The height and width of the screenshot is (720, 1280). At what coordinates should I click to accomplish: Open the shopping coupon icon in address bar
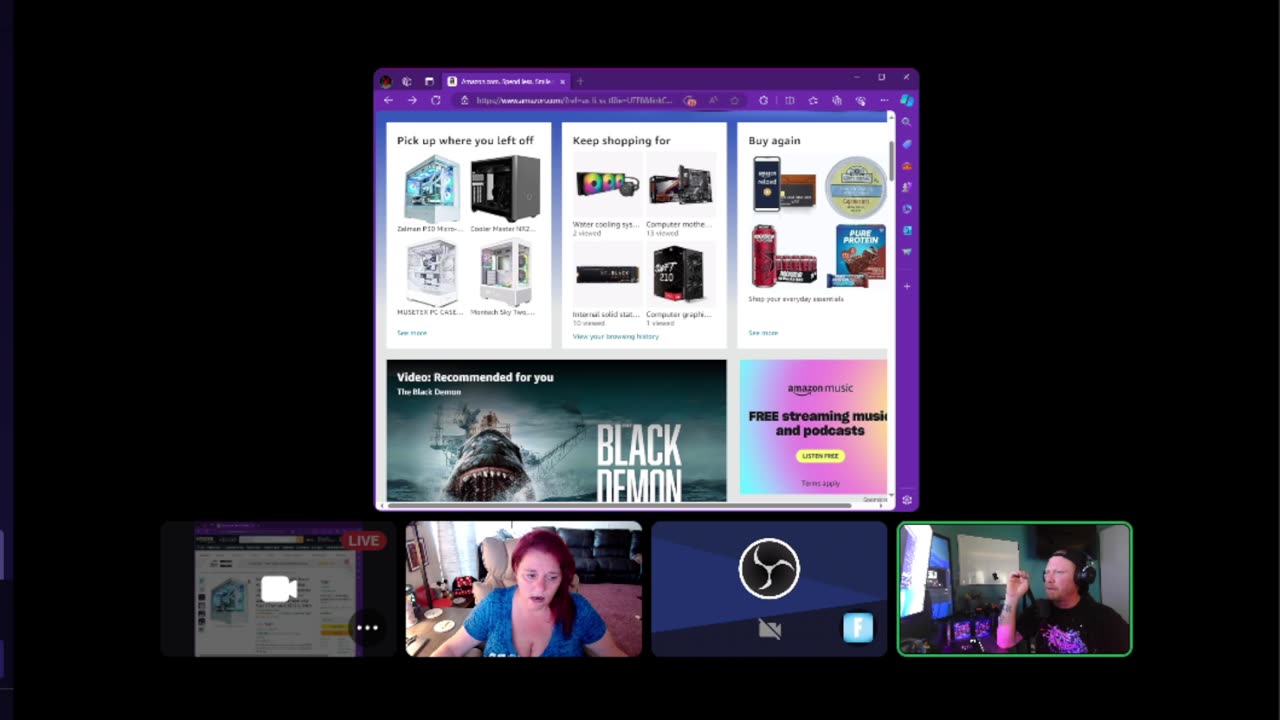pyautogui.click(x=690, y=100)
